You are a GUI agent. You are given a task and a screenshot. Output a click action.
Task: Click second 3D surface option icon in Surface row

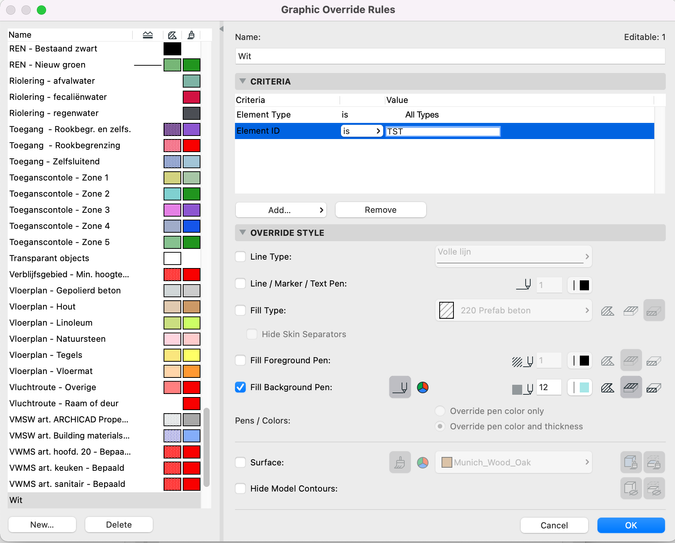(x=654, y=462)
